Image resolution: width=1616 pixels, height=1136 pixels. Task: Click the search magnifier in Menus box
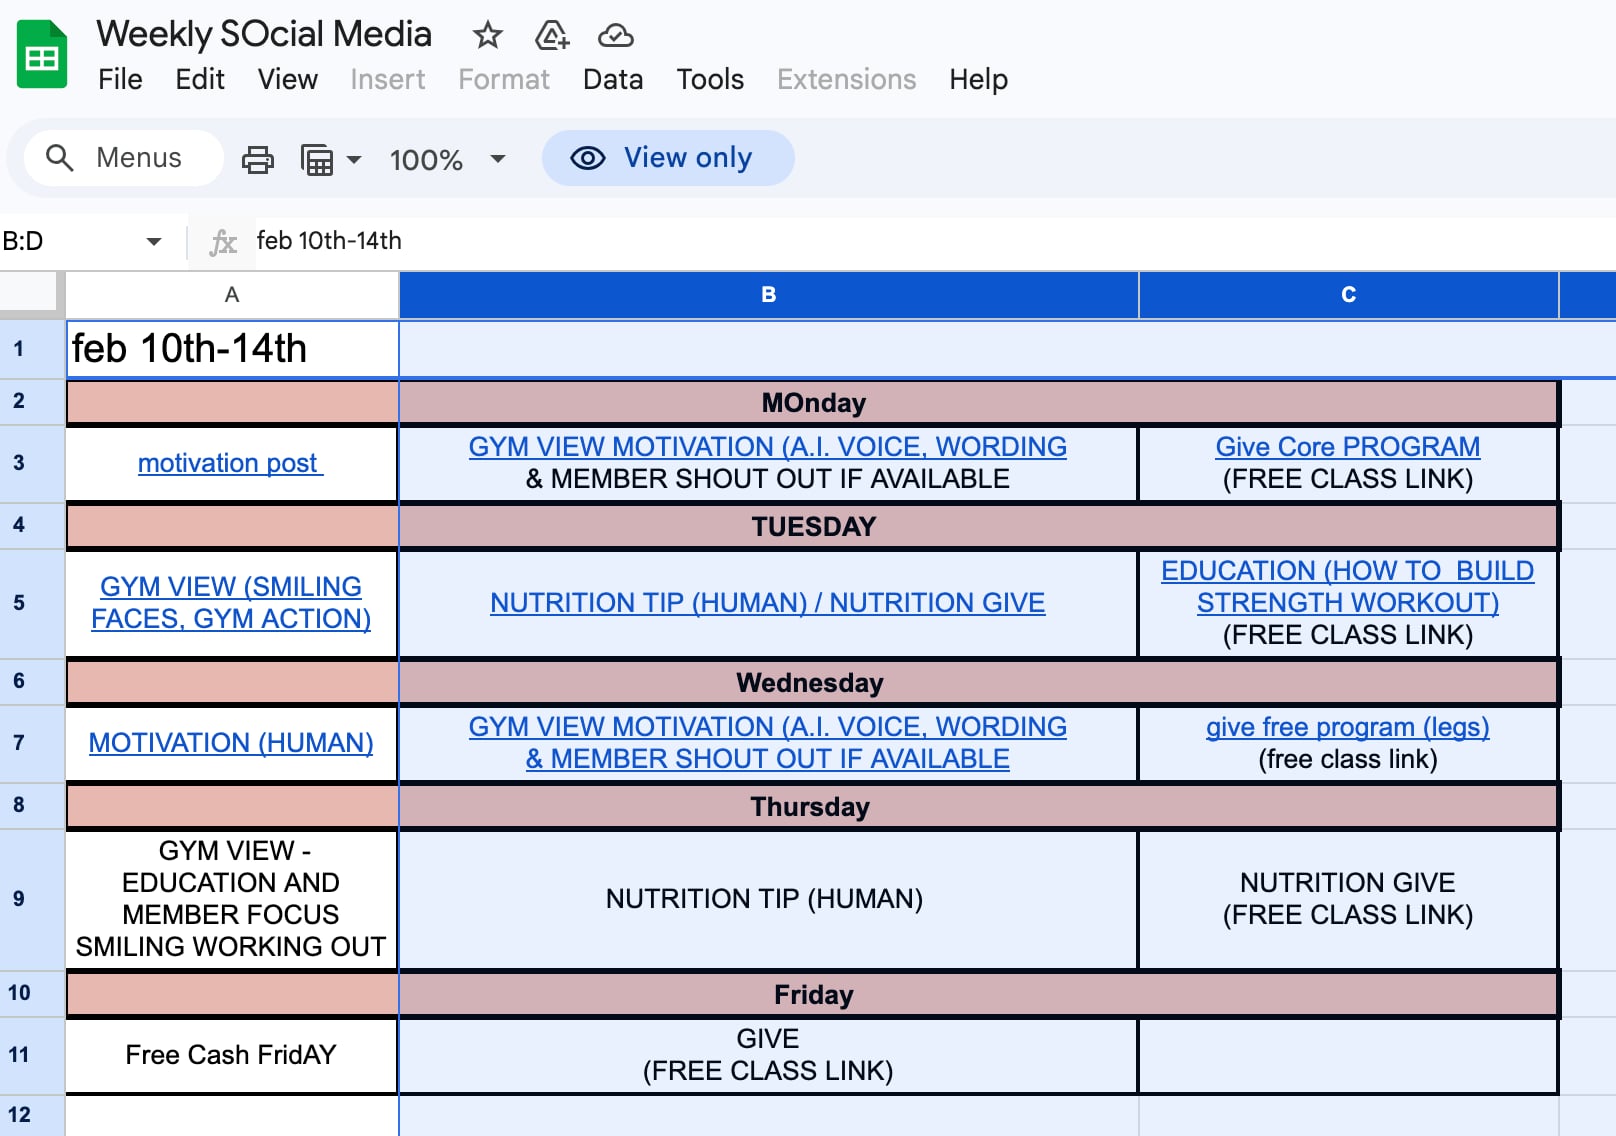pos(60,158)
